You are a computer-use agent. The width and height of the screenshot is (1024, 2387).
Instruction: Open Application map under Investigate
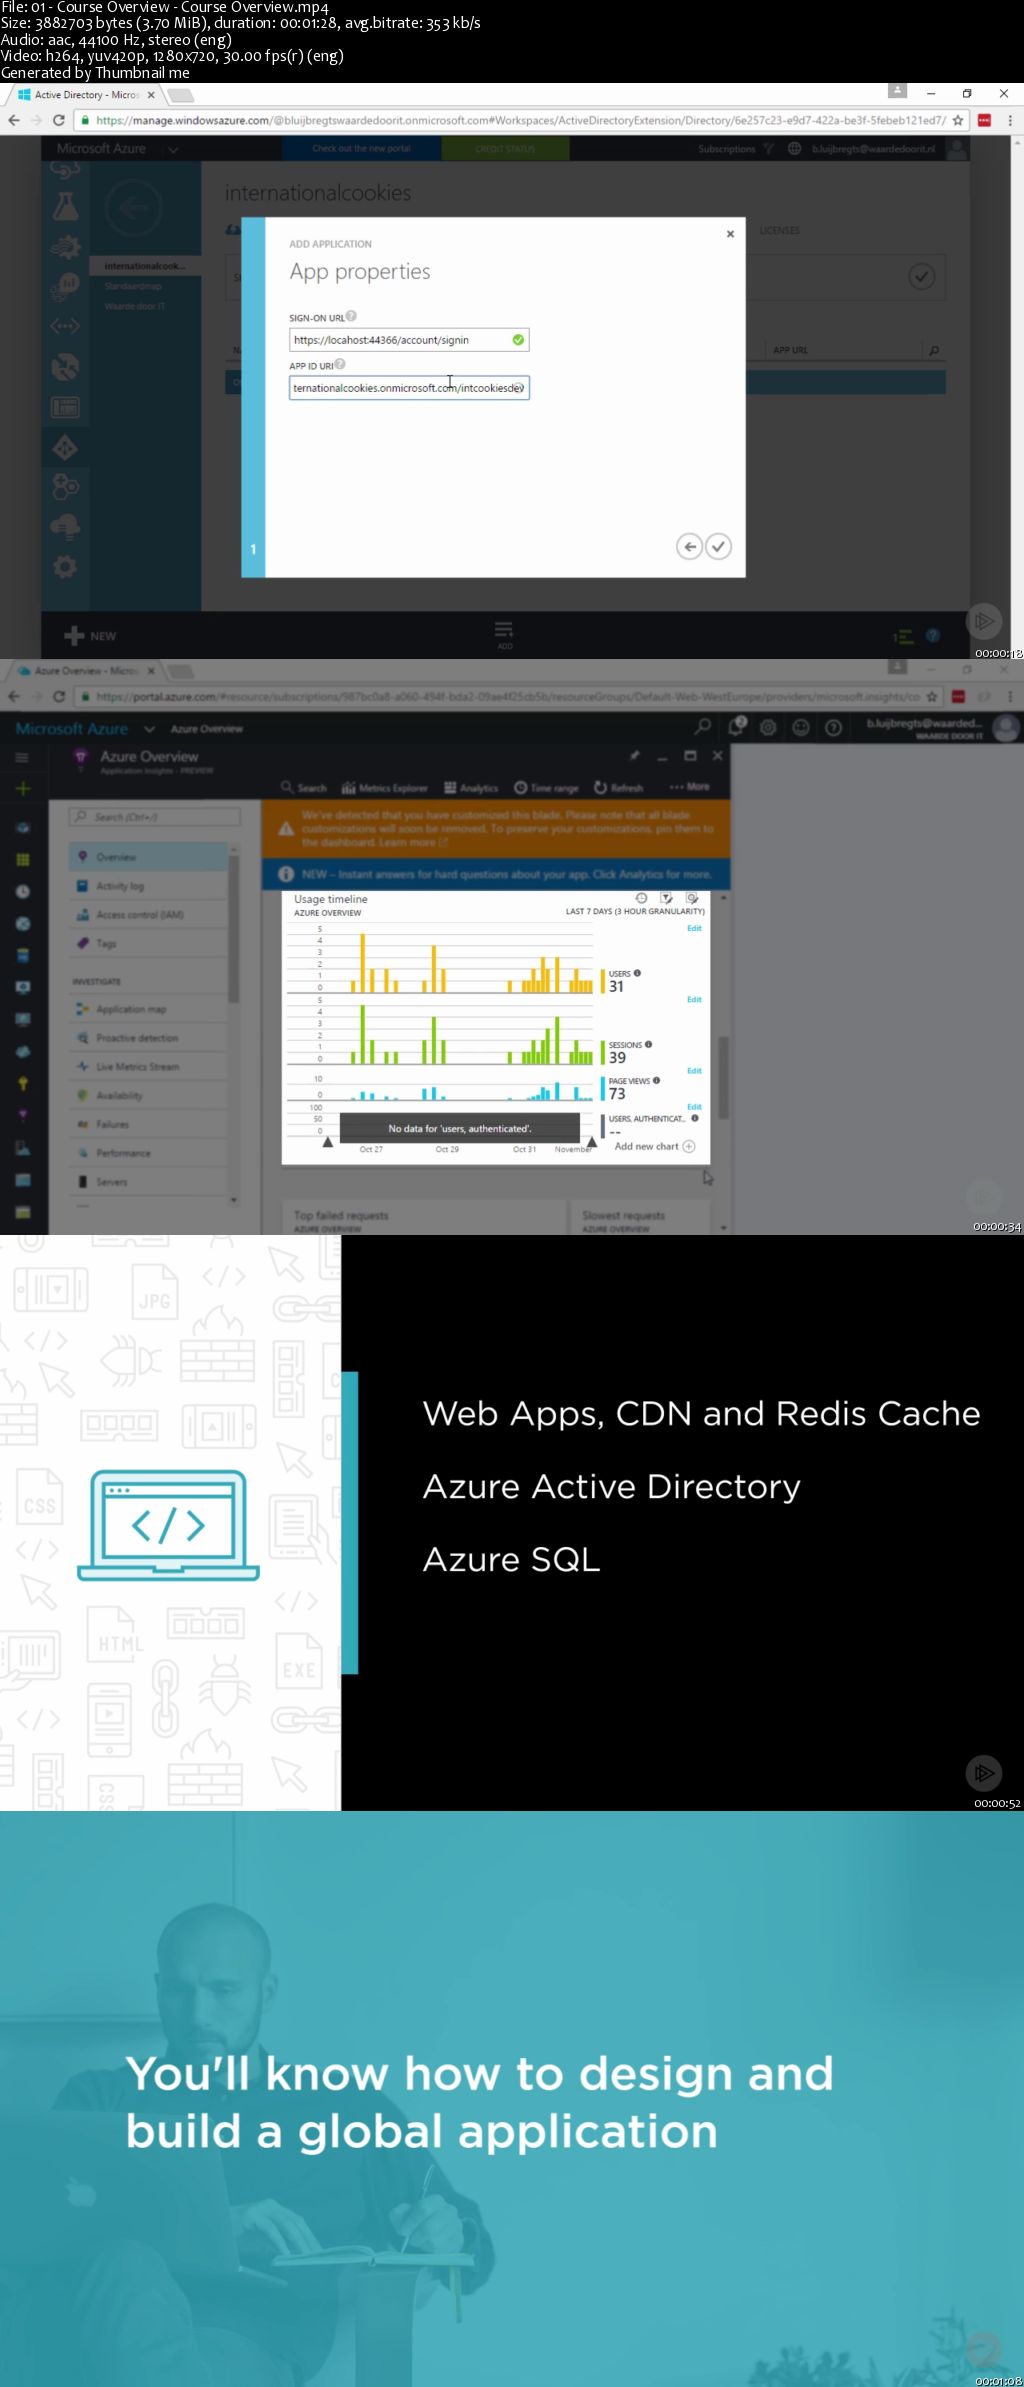tap(148, 1009)
